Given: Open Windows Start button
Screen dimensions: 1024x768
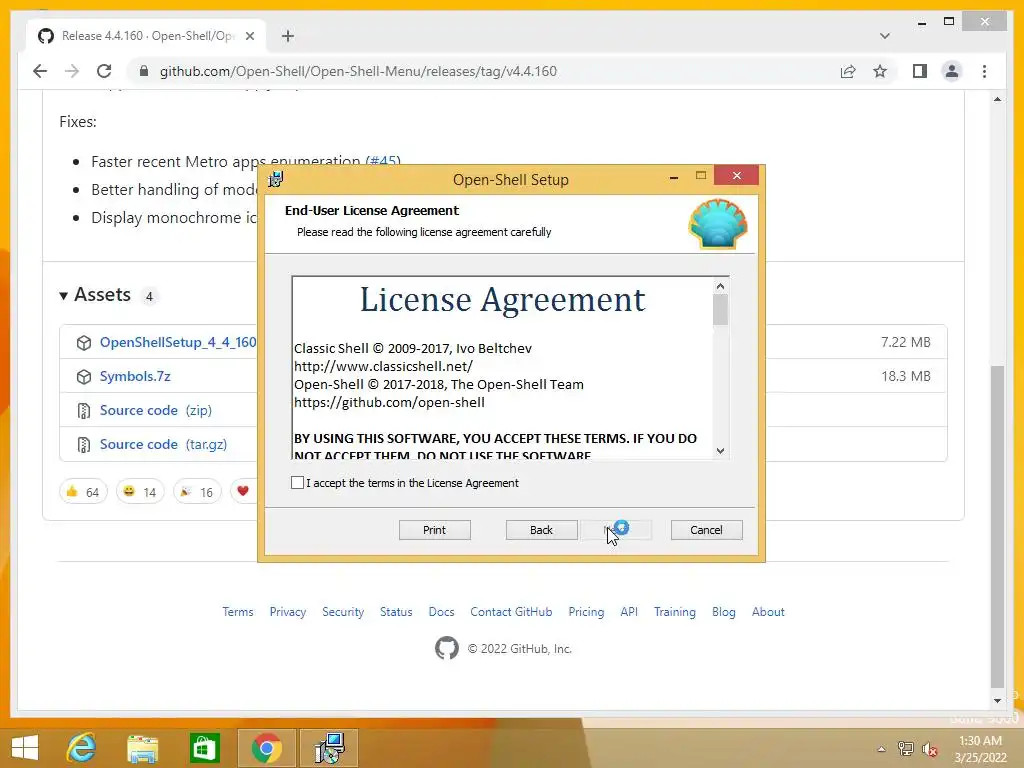Looking at the screenshot, I should [25, 748].
